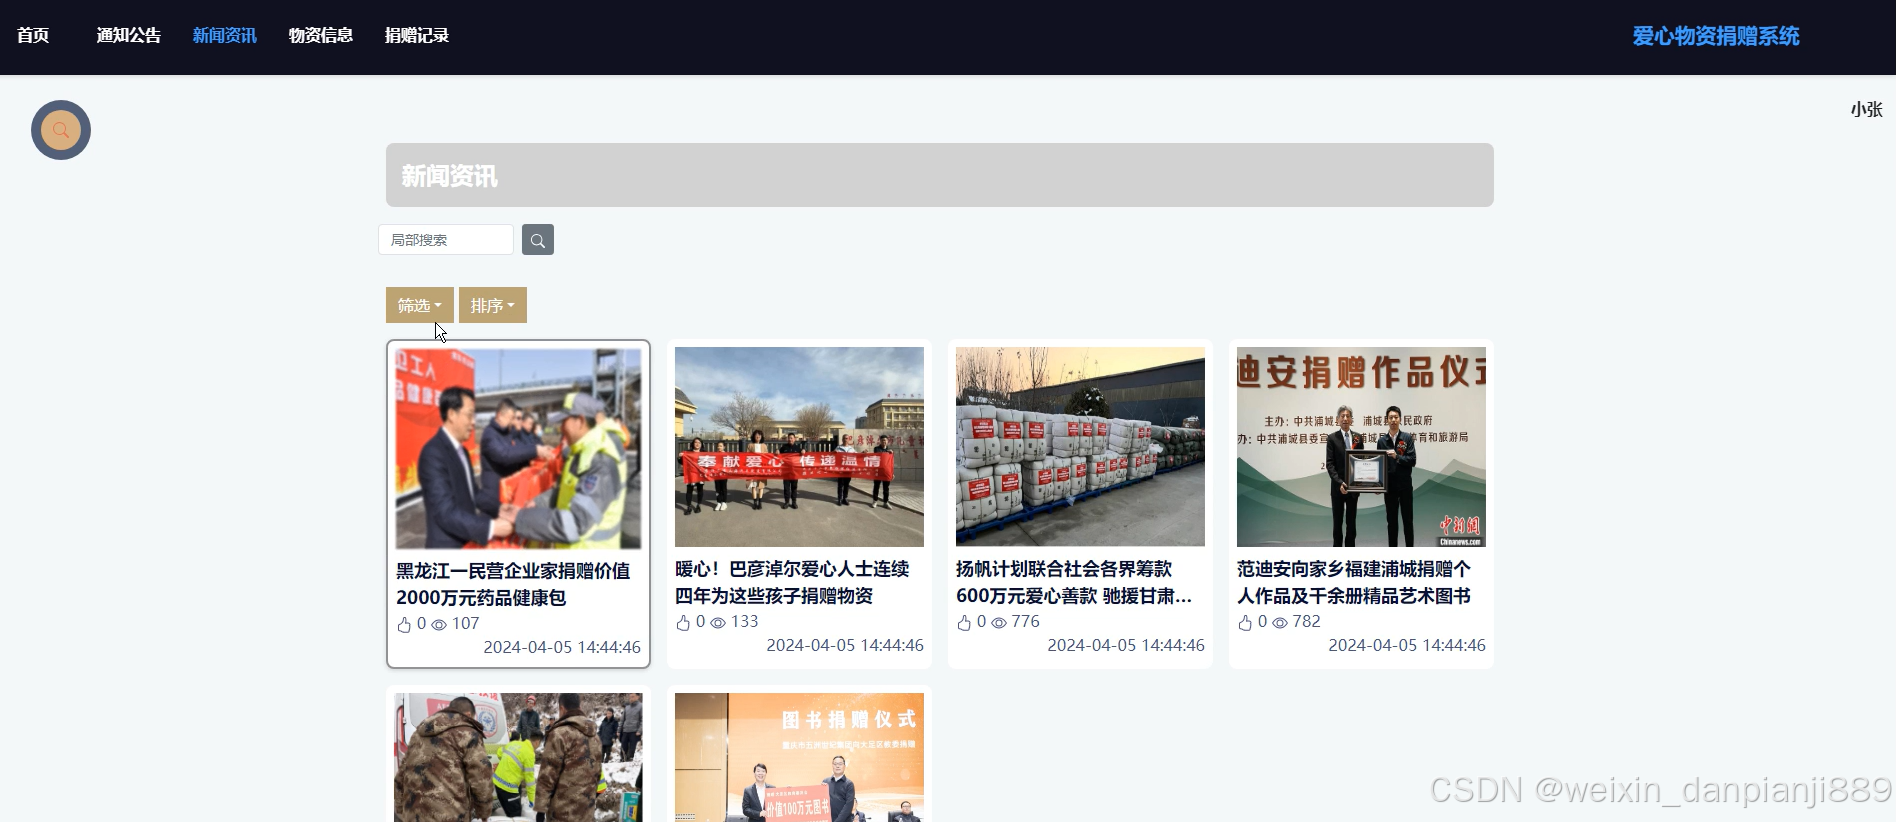Click the 迪安捐赠作品仪式 ceremony thumbnail

(x=1361, y=447)
